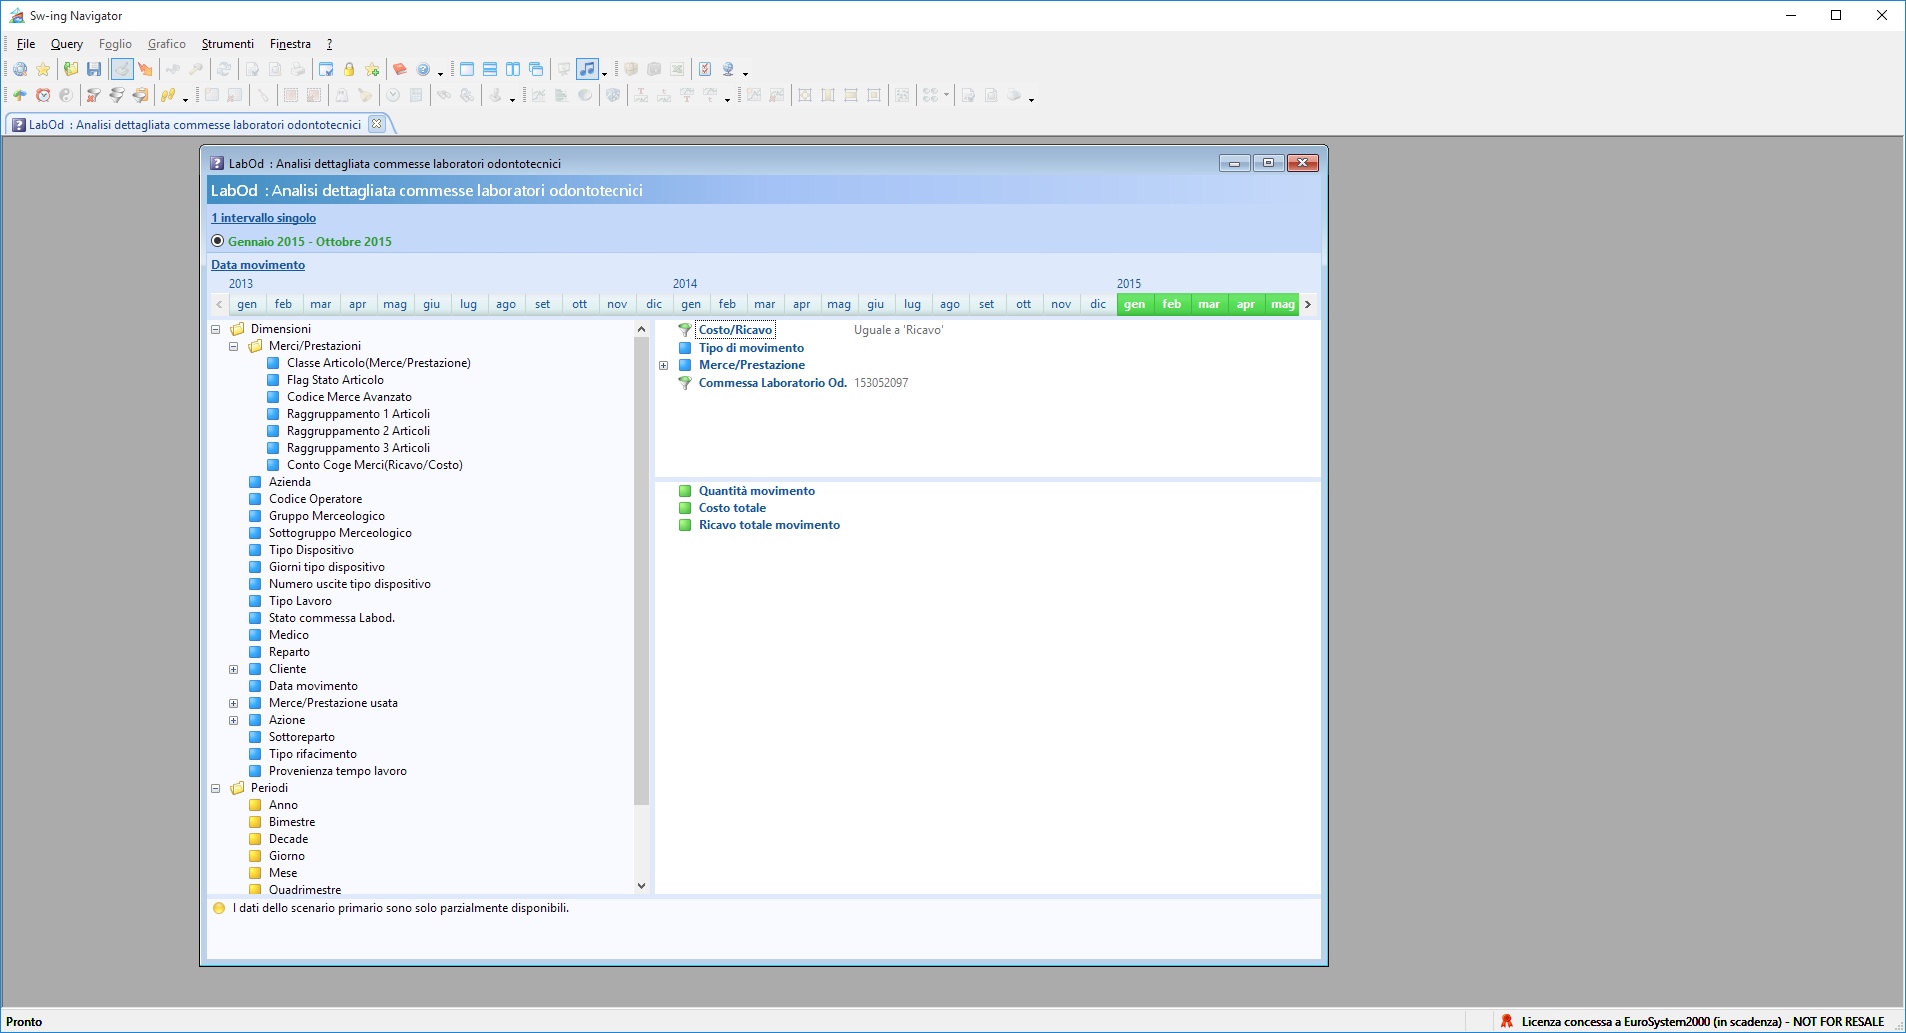Select 'dic' under 2014 on the timeline
The height and width of the screenshot is (1033, 1906).
1098,304
